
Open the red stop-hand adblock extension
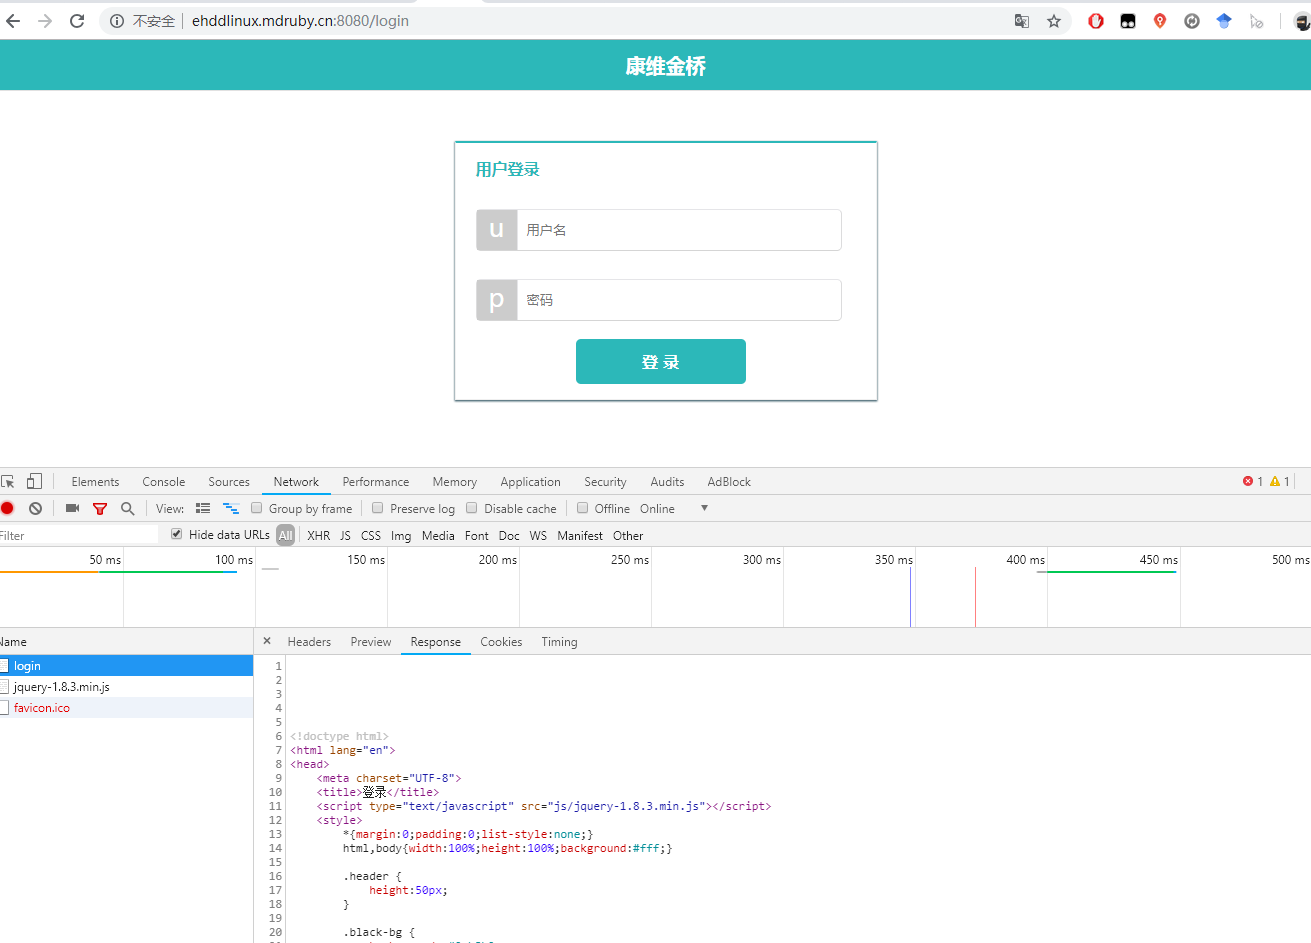(x=1096, y=21)
